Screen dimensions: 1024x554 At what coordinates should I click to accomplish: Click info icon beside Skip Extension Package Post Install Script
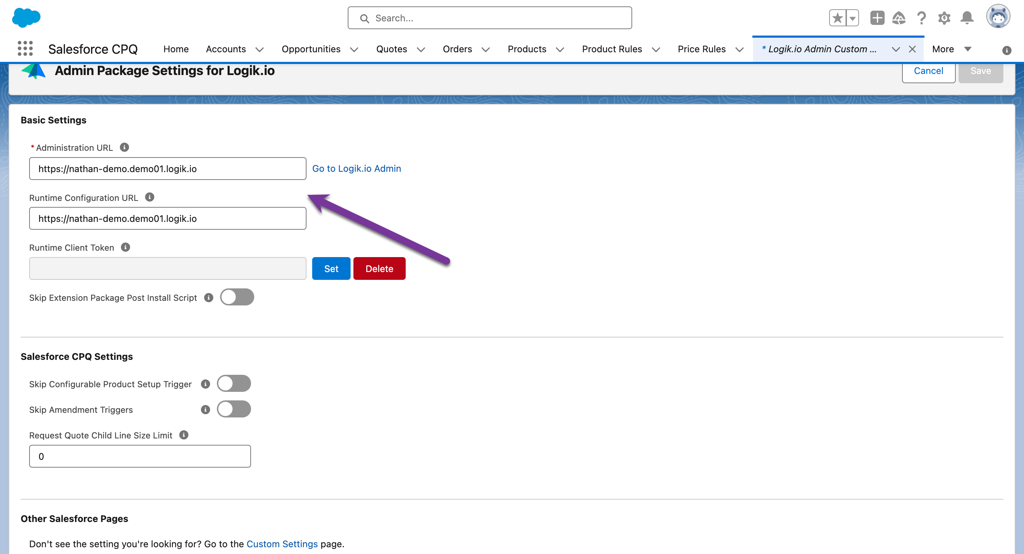(x=208, y=298)
